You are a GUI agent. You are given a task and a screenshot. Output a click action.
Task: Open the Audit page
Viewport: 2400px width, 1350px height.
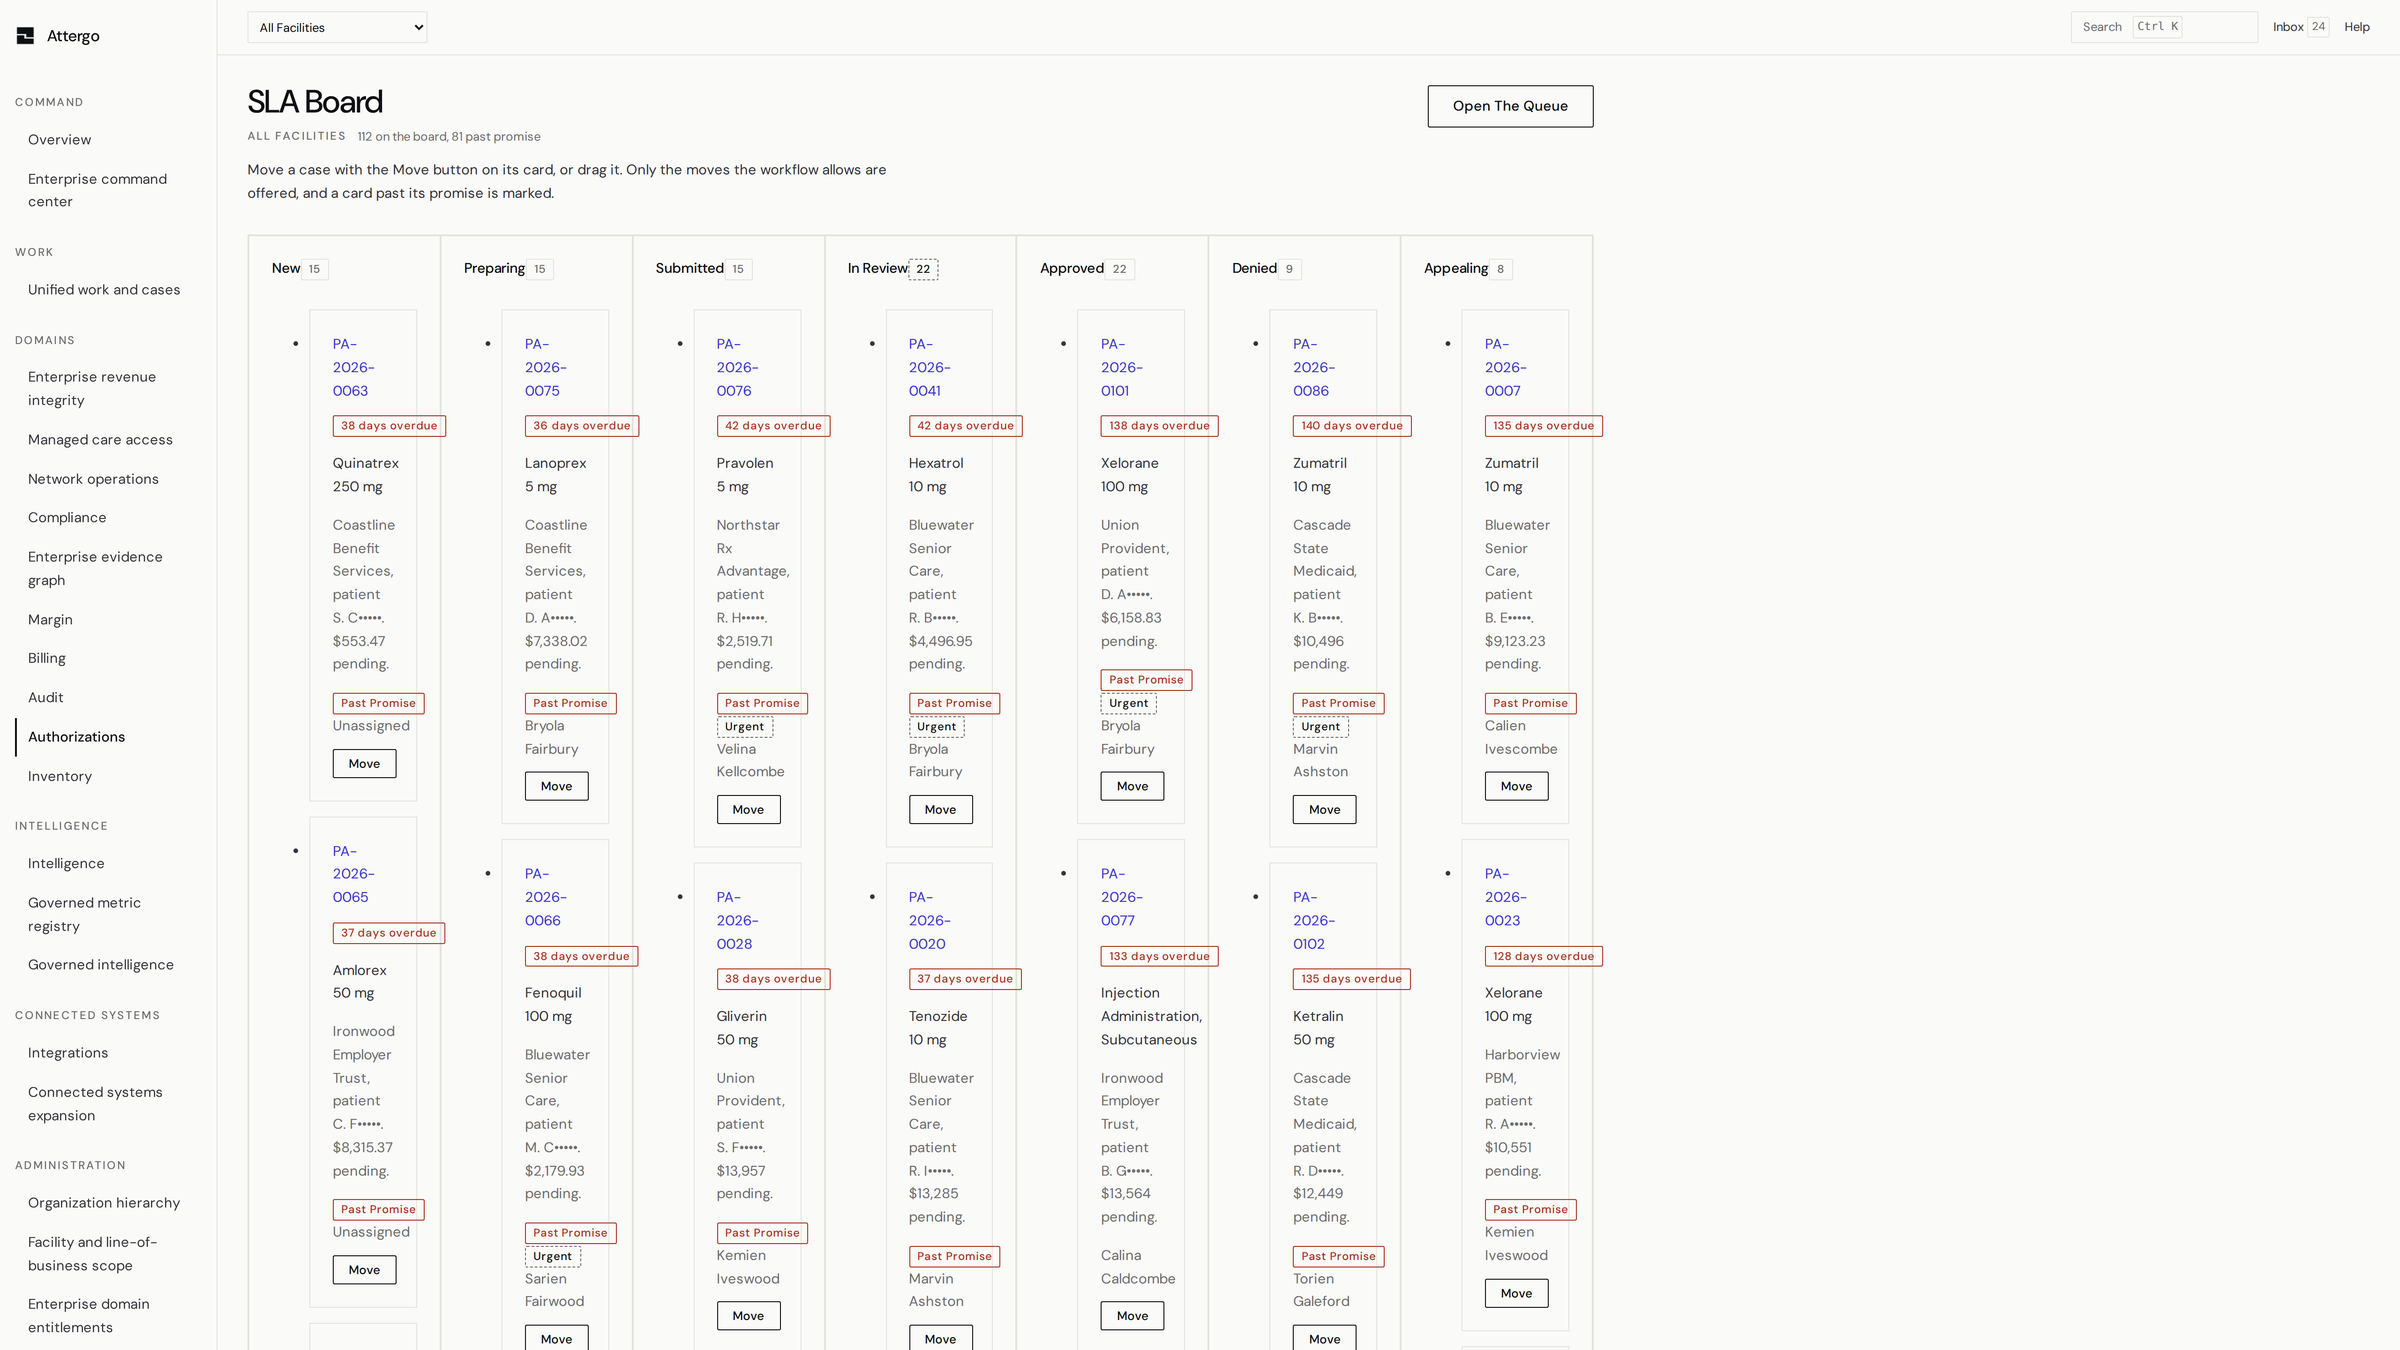[x=45, y=698]
